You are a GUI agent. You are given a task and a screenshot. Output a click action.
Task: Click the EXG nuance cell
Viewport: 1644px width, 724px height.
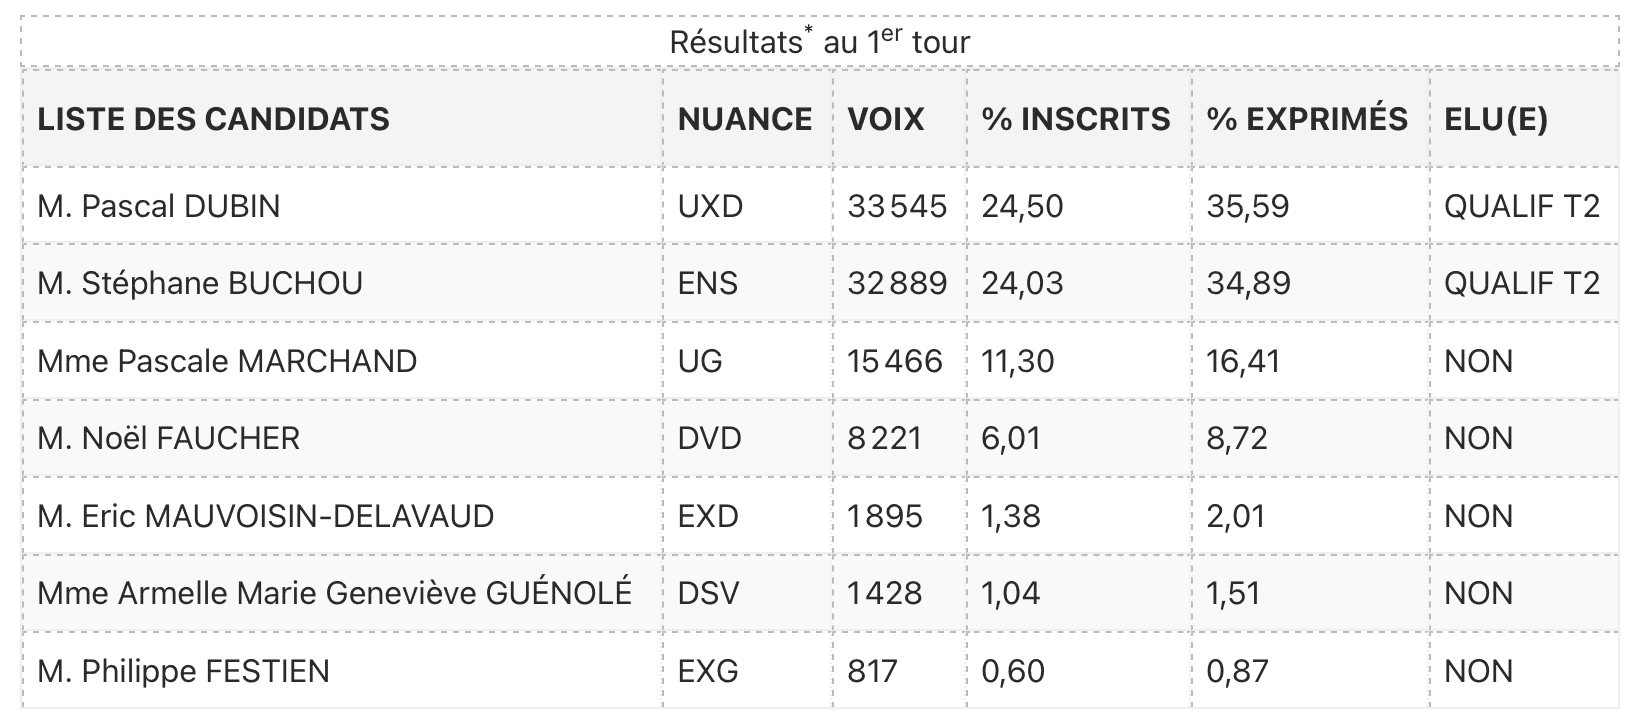pyautogui.click(x=709, y=671)
